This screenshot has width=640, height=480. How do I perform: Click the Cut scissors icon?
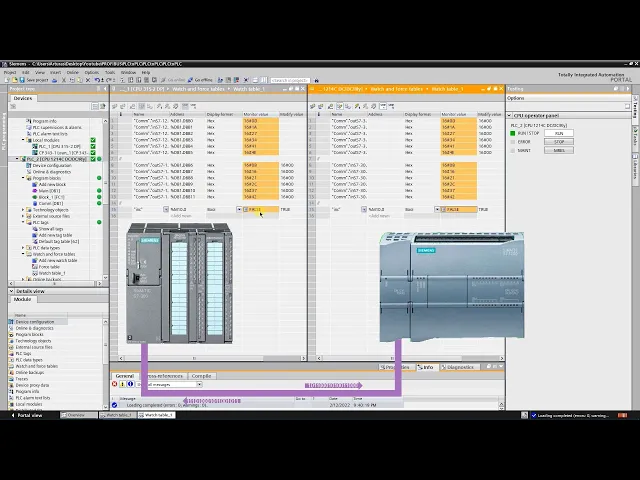tap(64, 80)
